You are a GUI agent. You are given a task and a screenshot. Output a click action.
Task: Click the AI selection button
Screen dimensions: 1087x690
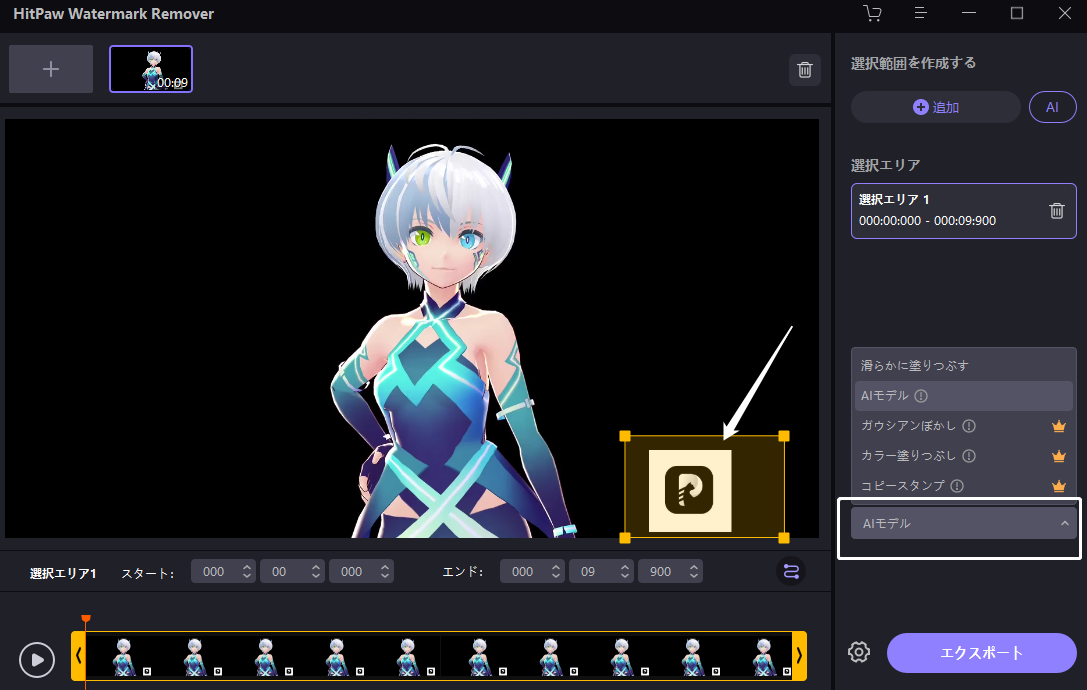[1052, 107]
